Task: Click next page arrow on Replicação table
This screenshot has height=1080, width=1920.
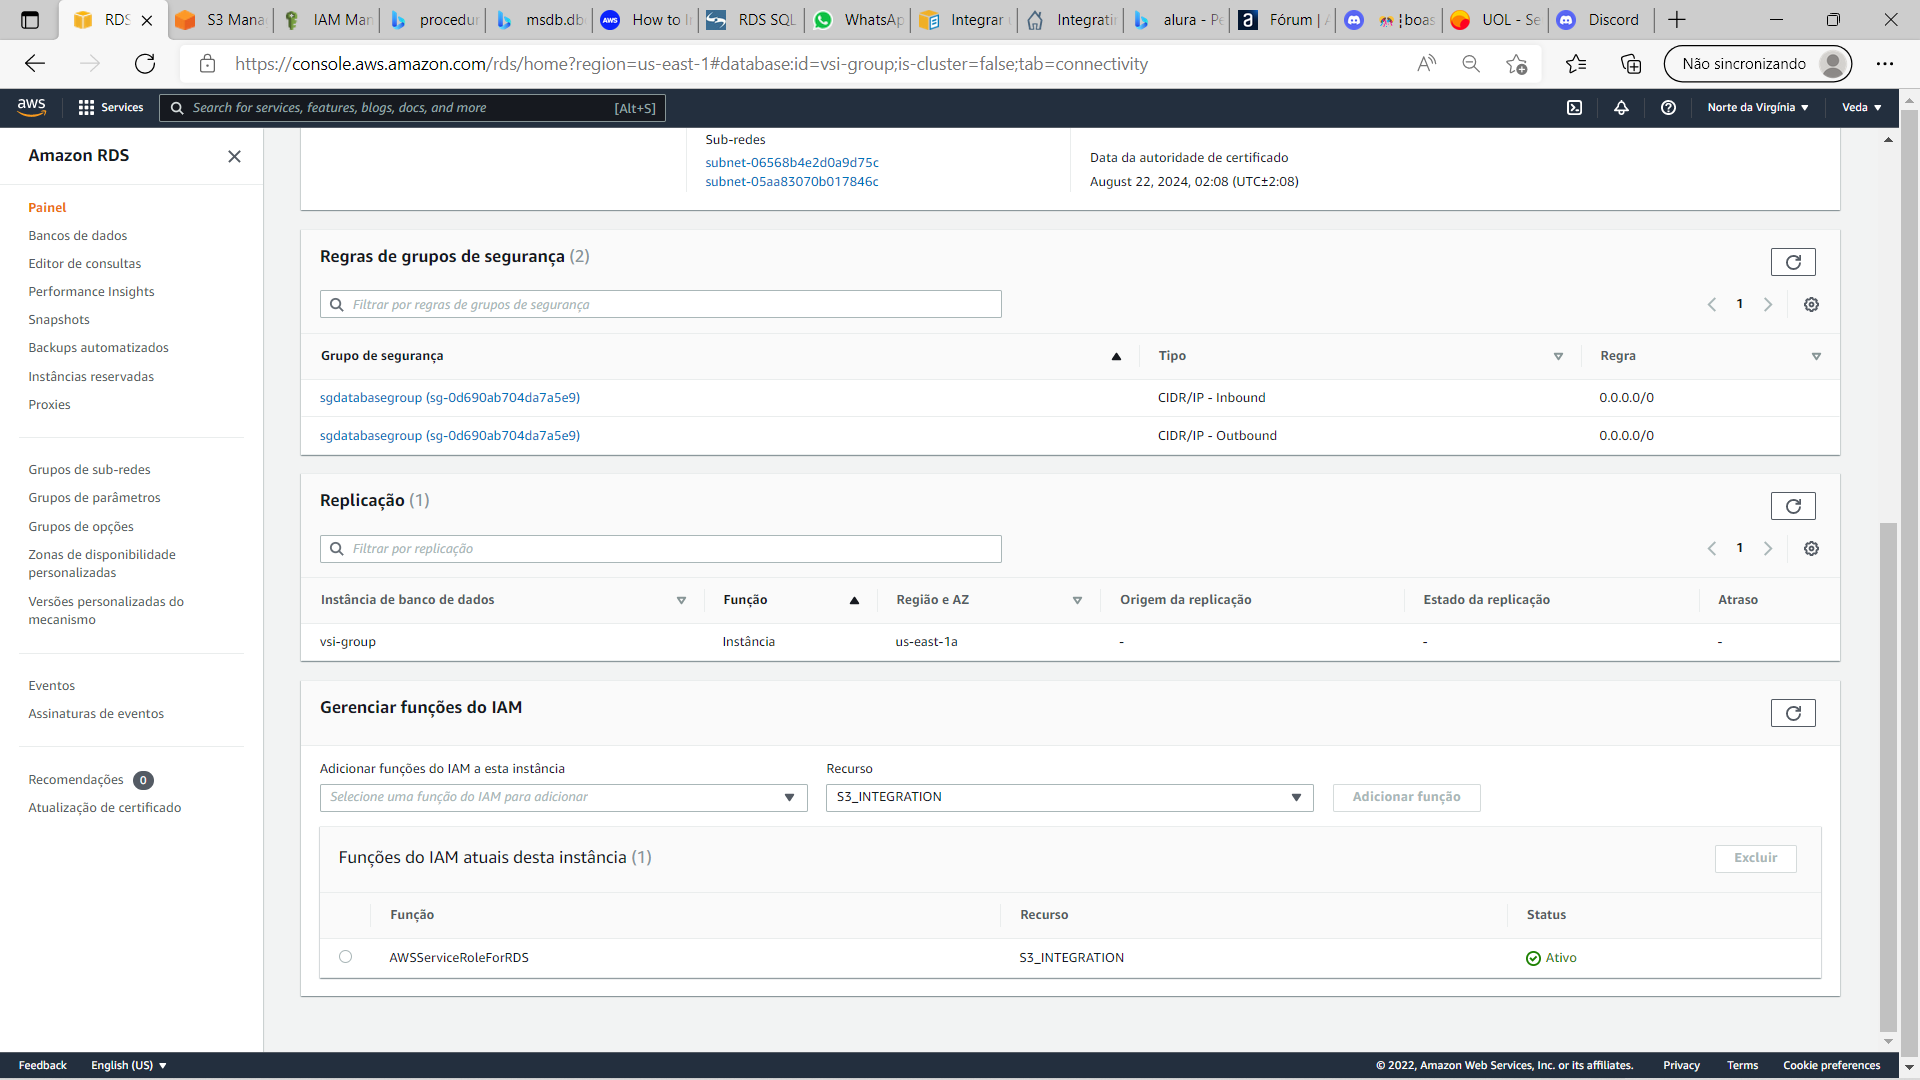Action: pos(1768,549)
